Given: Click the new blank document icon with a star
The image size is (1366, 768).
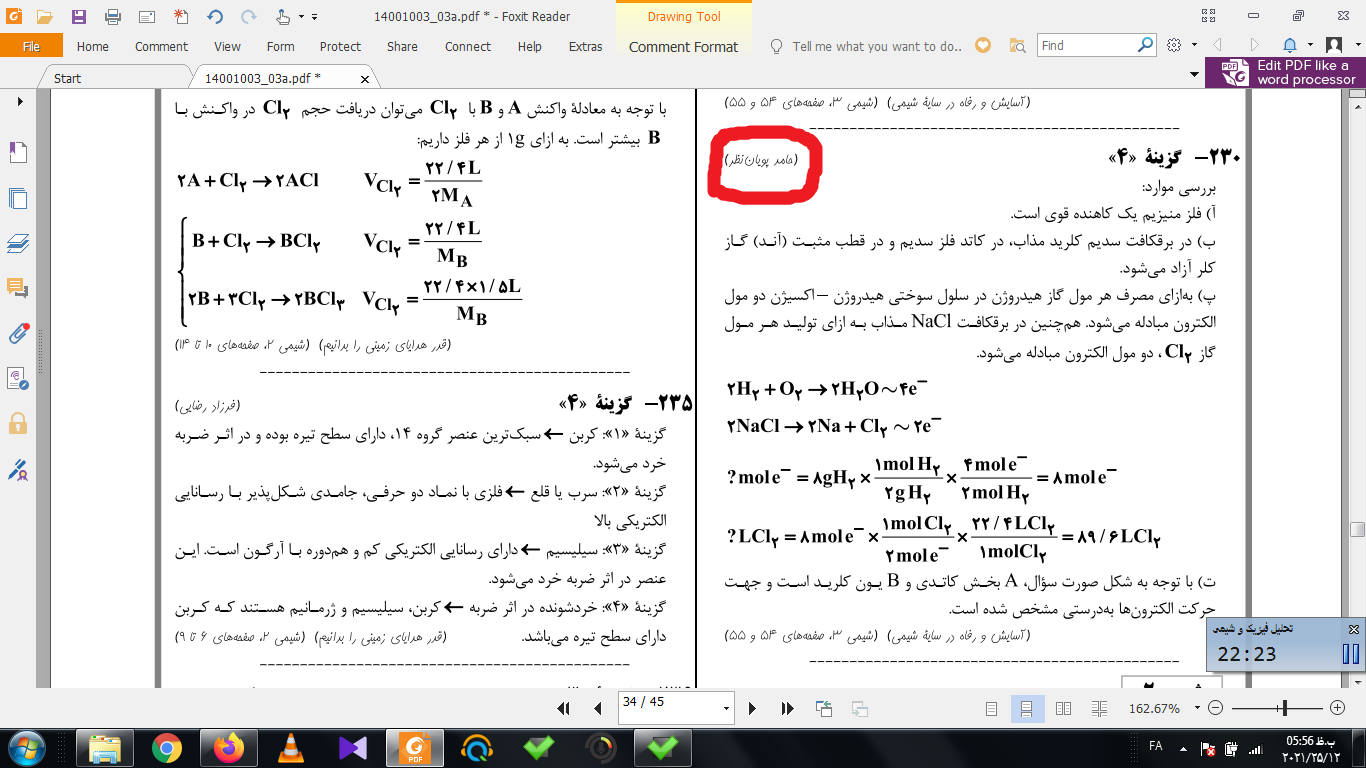Looking at the screenshot, I should 180,16.
